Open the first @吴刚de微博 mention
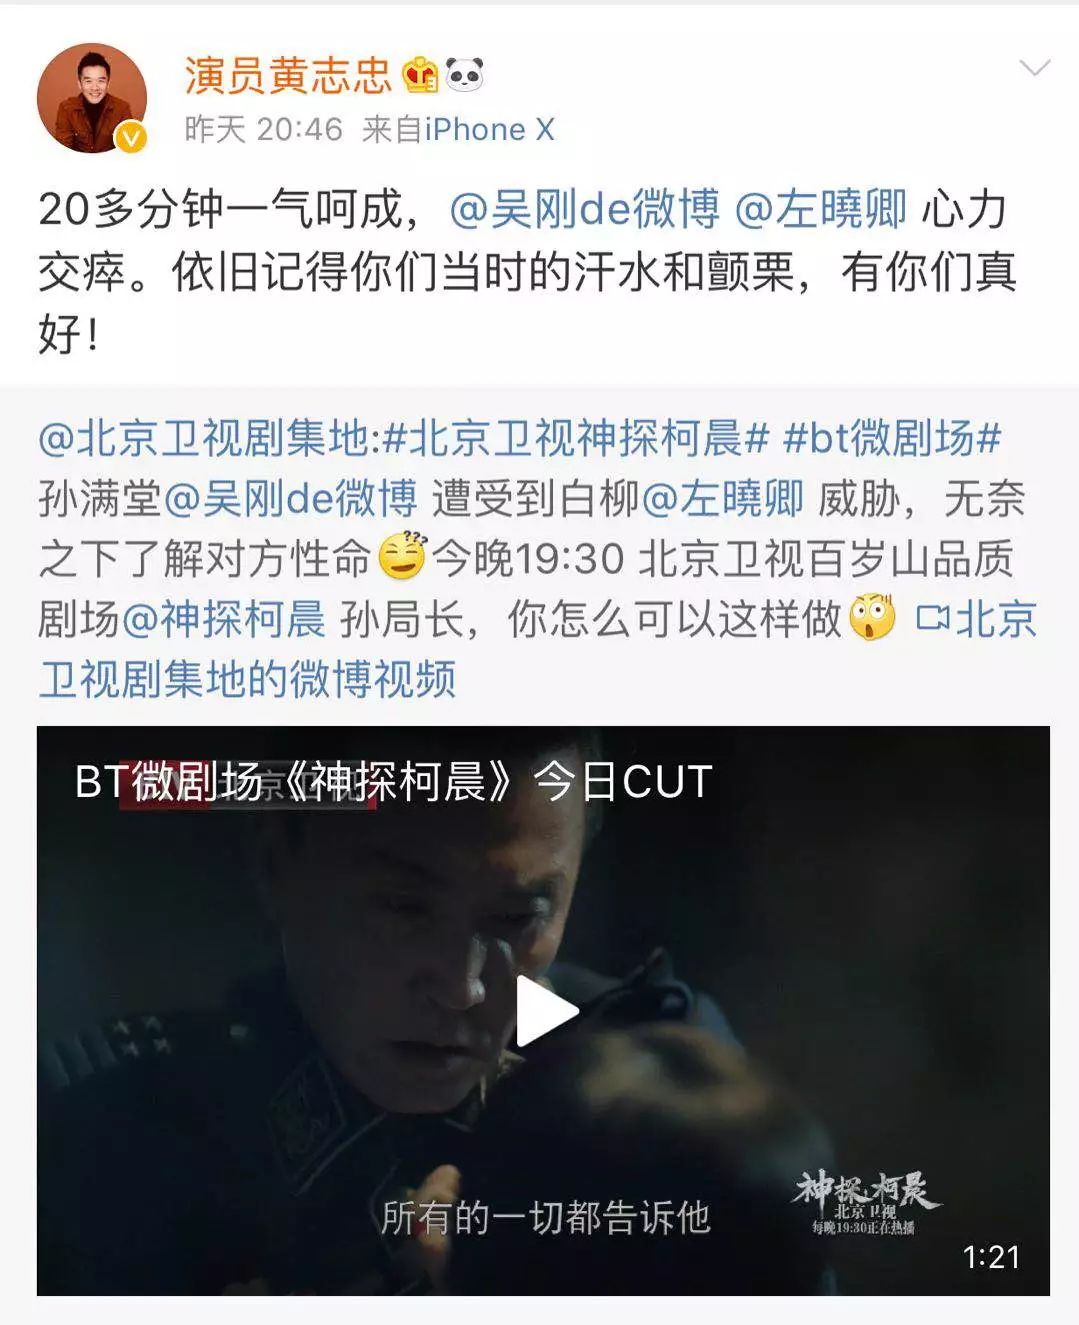This screenshot has width=1079, height=1325. pos(584,209)
